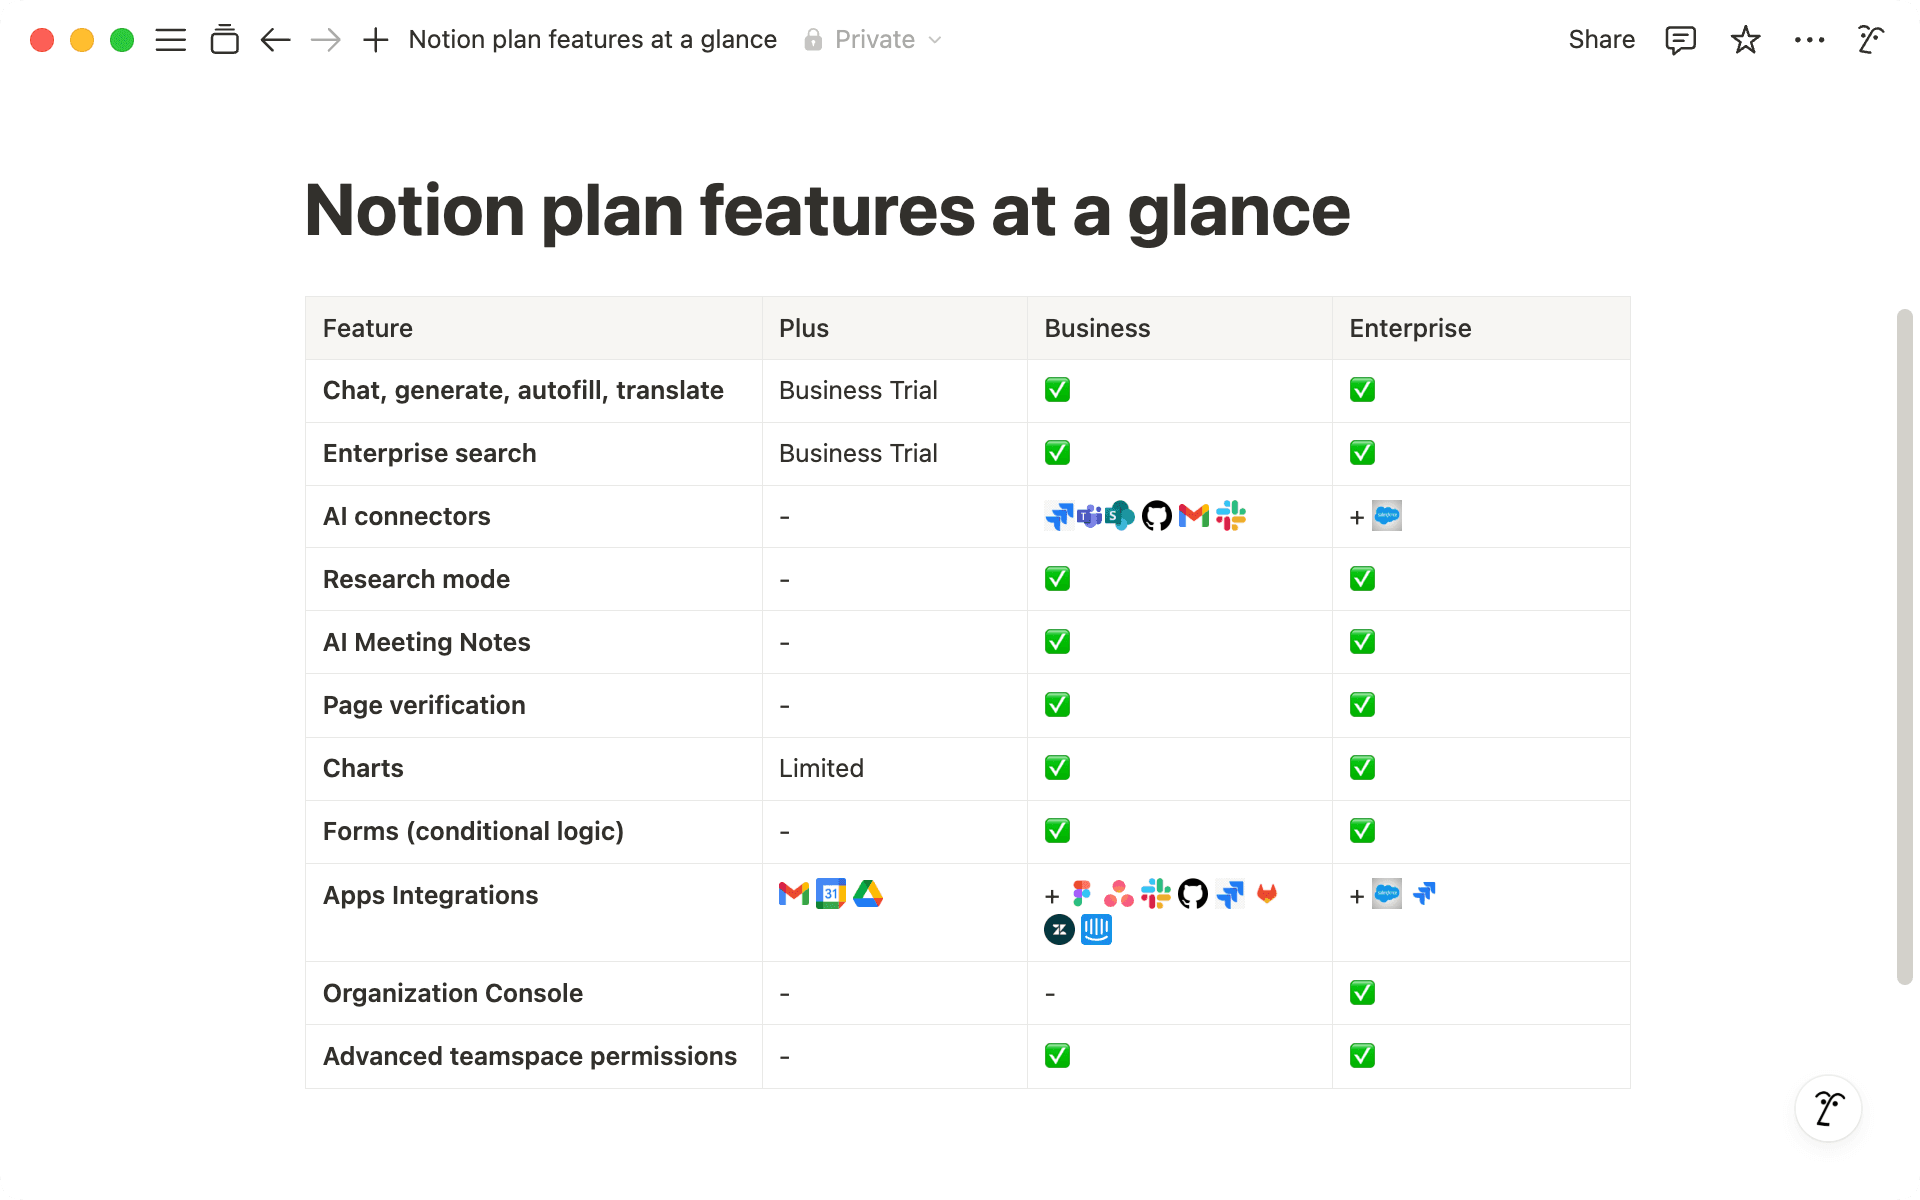Image resolution: width=1920 pixels, height=1200 pixels.
Task: Click the Gmail icon under Plus Apps Integrations
Action: [791, 893]
